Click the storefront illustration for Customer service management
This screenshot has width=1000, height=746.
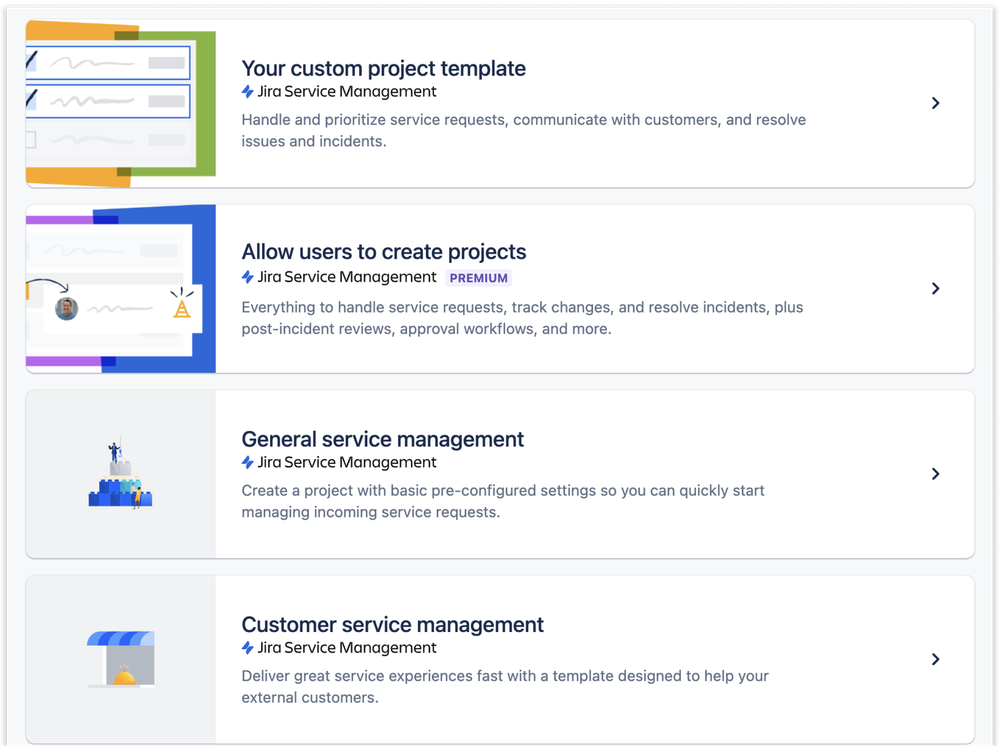click(120, 658)
